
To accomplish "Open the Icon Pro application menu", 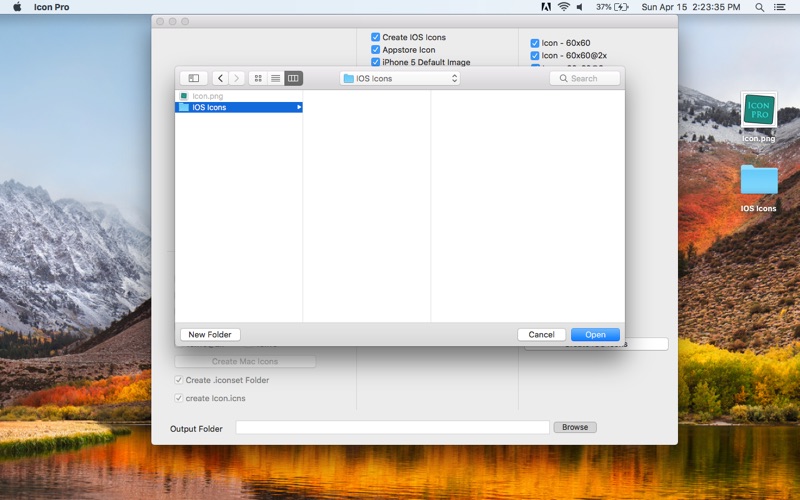I will tap(52, 7).
